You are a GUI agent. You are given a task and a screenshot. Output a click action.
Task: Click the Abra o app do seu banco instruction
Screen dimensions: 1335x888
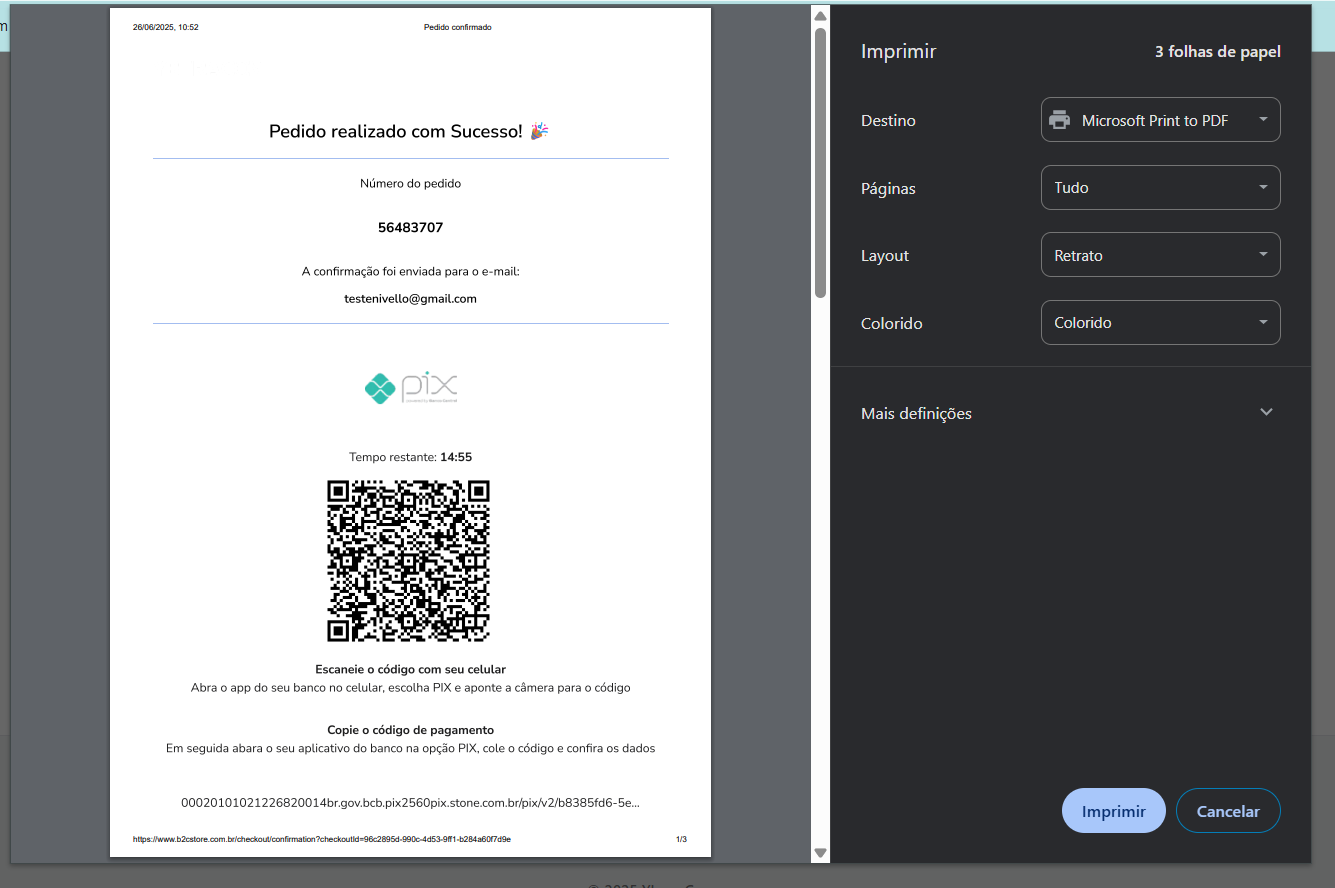(410, 688)
